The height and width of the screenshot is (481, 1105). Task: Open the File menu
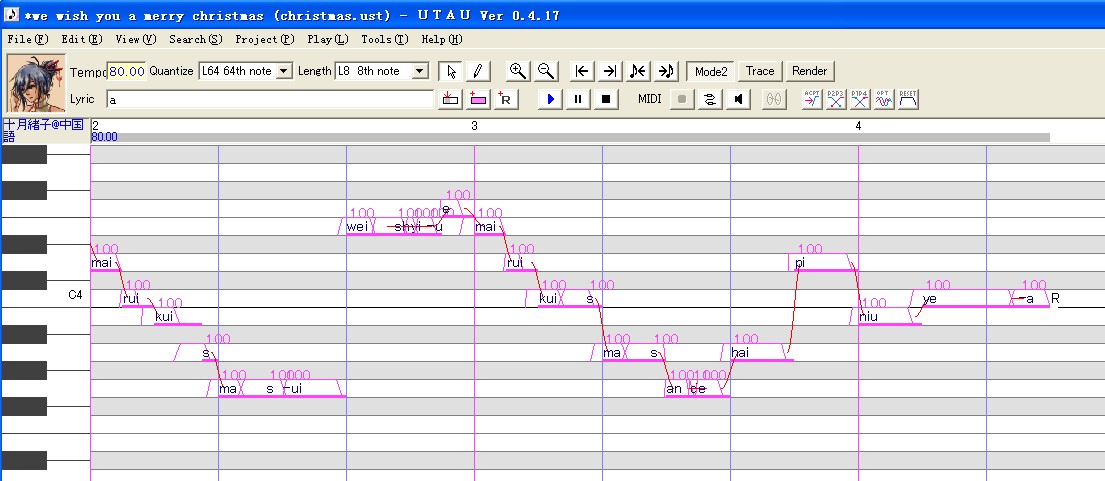point(28,39)
